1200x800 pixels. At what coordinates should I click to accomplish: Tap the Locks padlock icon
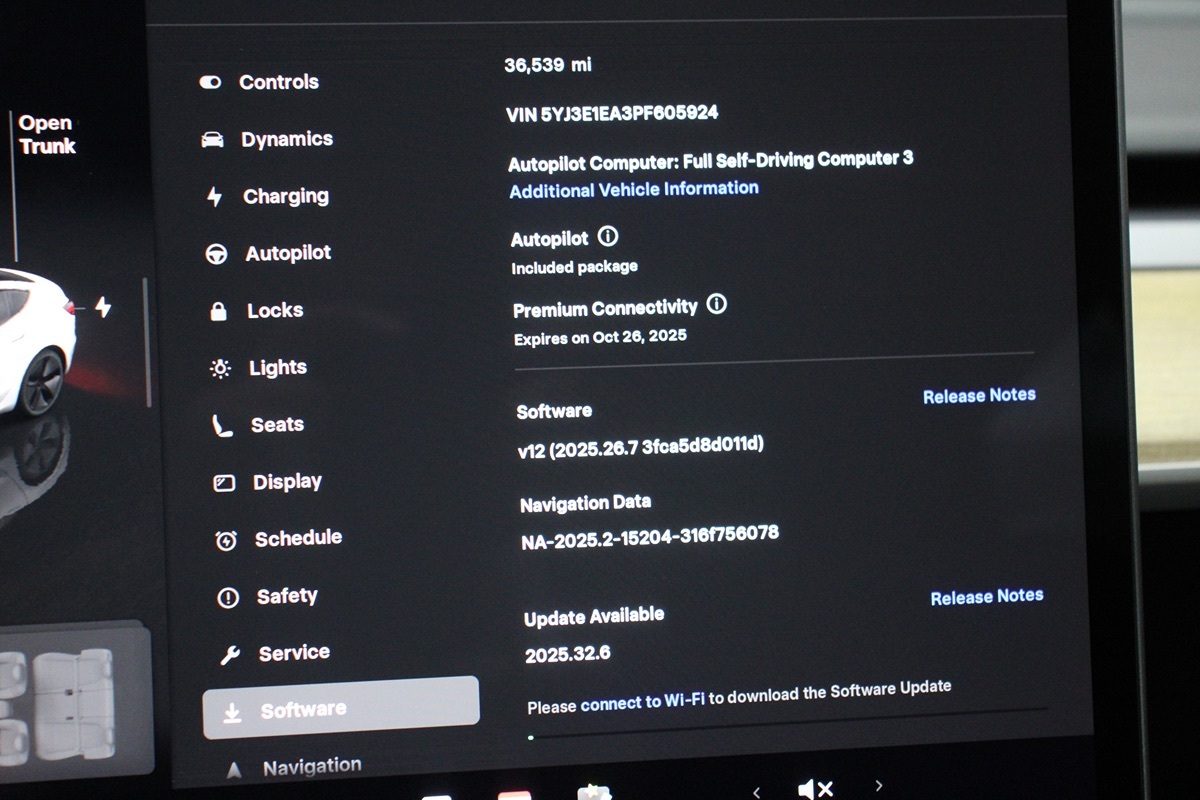(218, 312)
